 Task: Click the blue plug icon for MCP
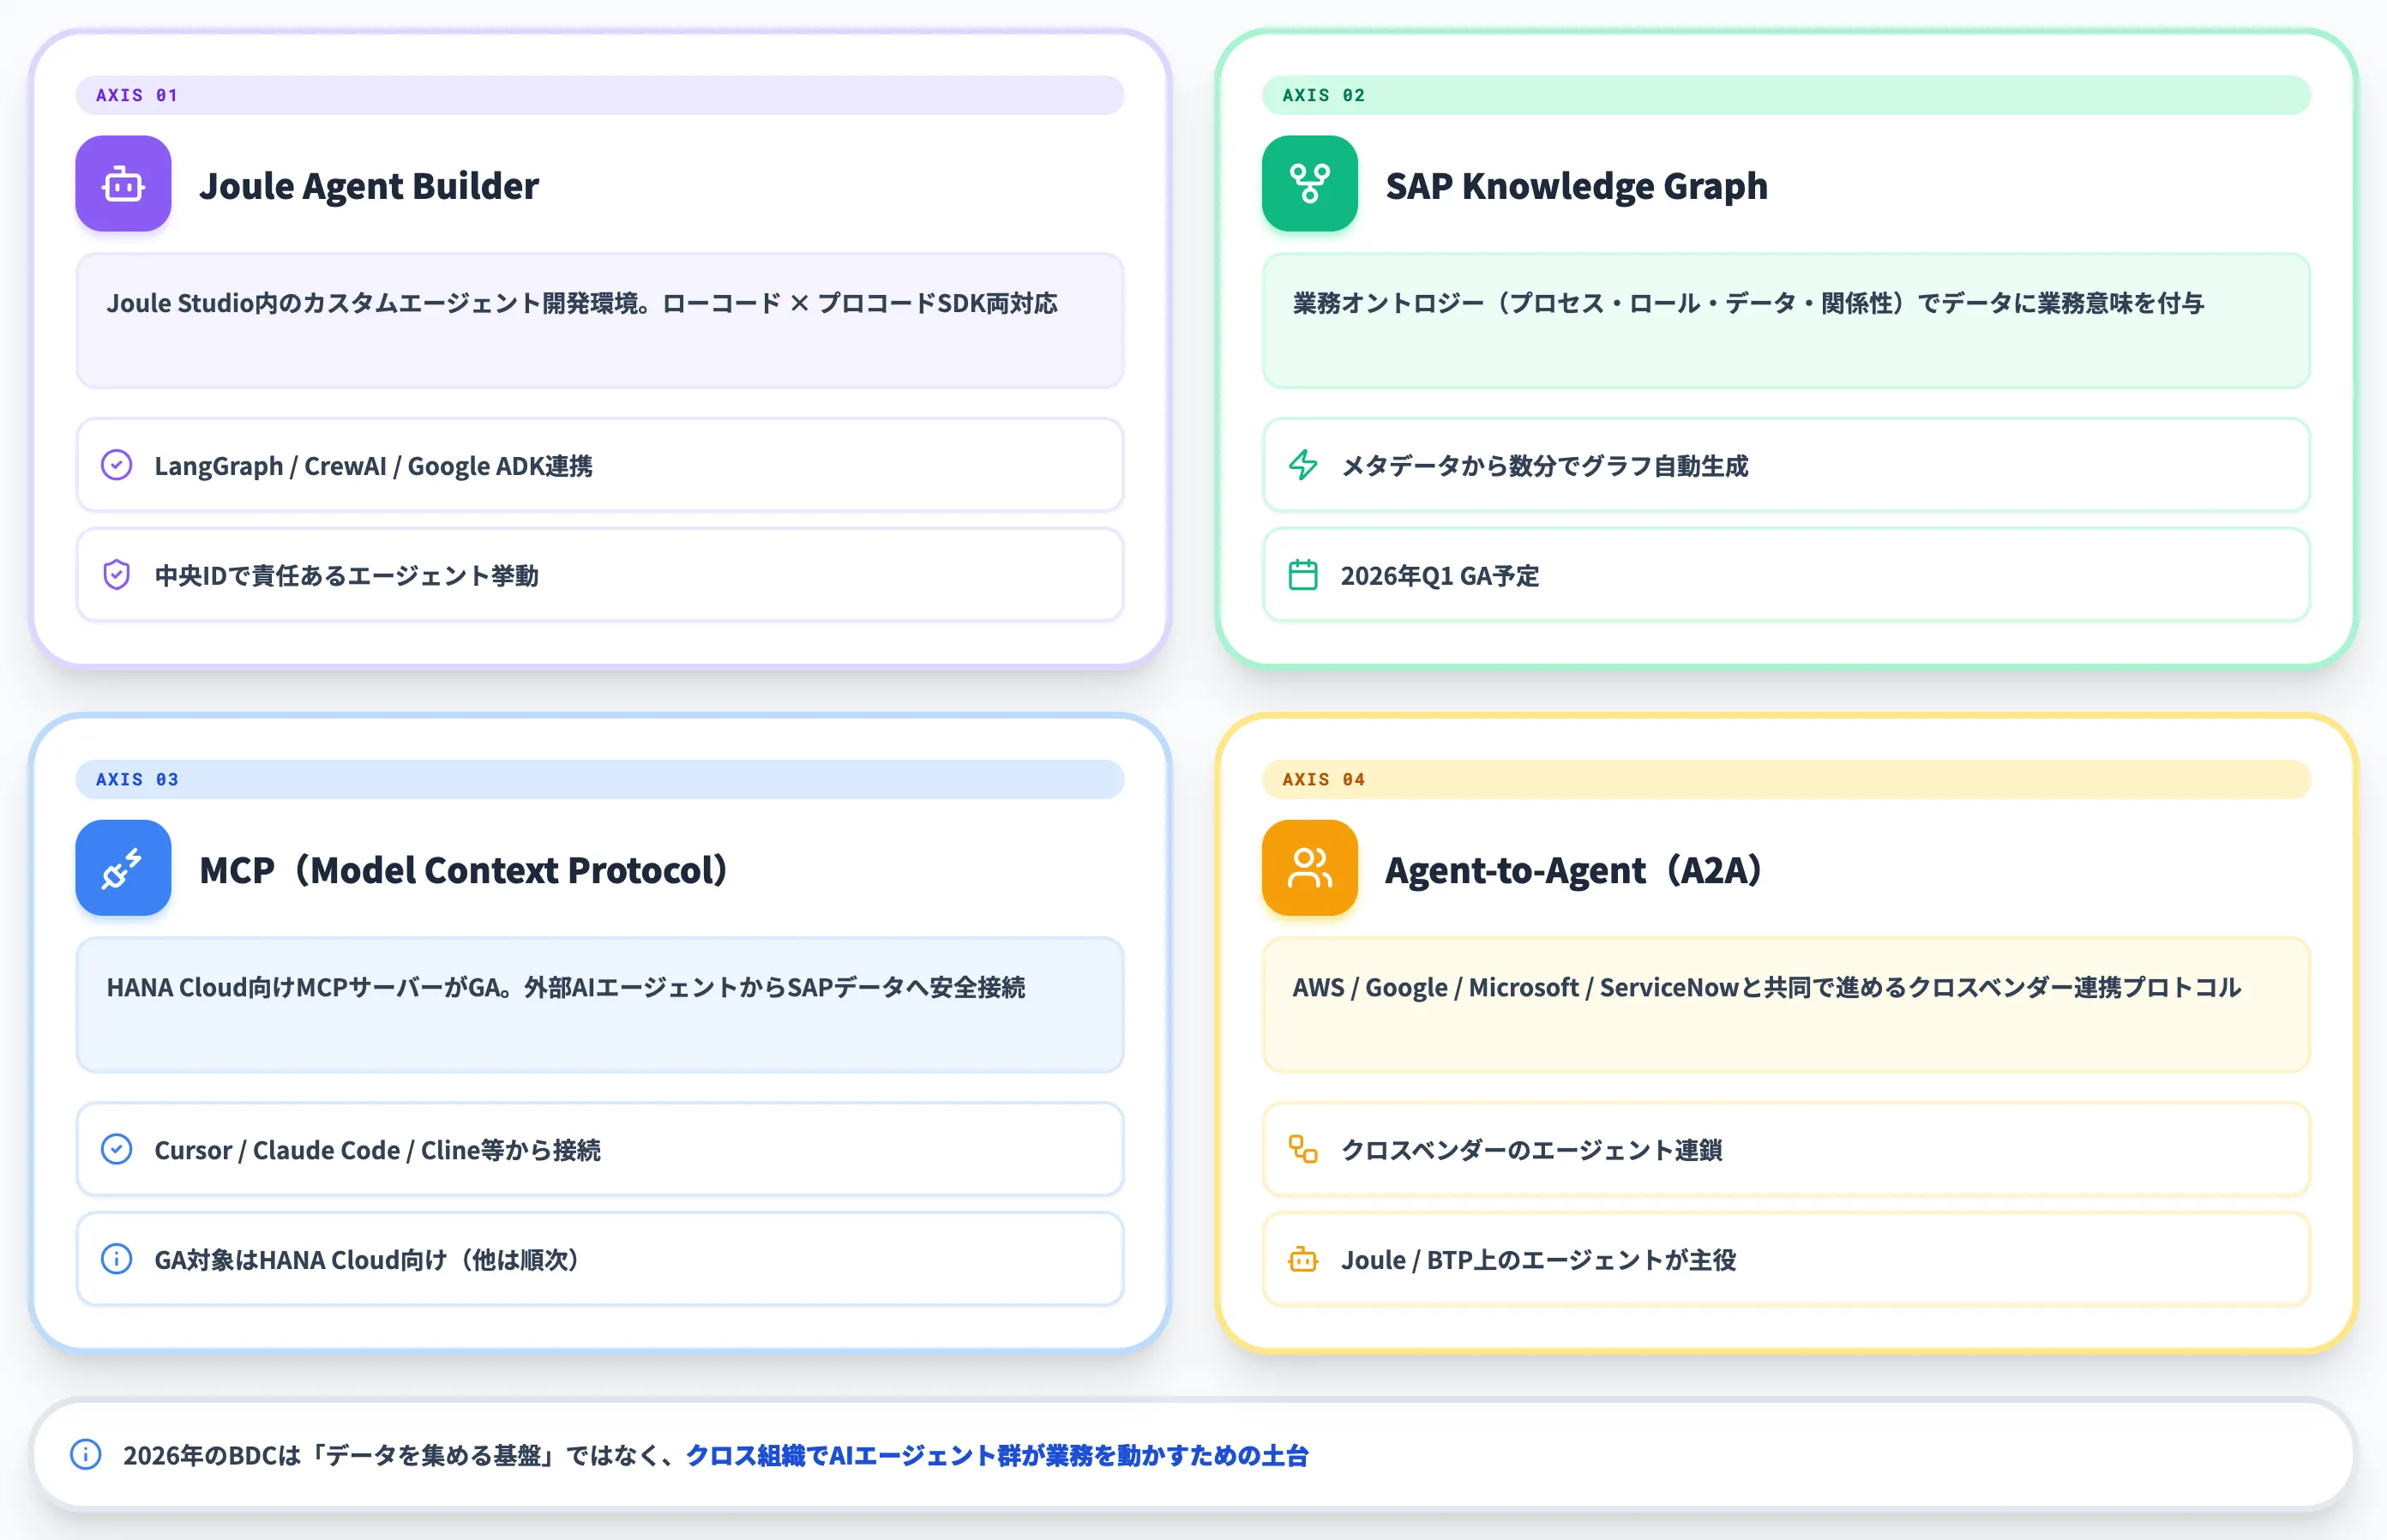tap(123, 868)
